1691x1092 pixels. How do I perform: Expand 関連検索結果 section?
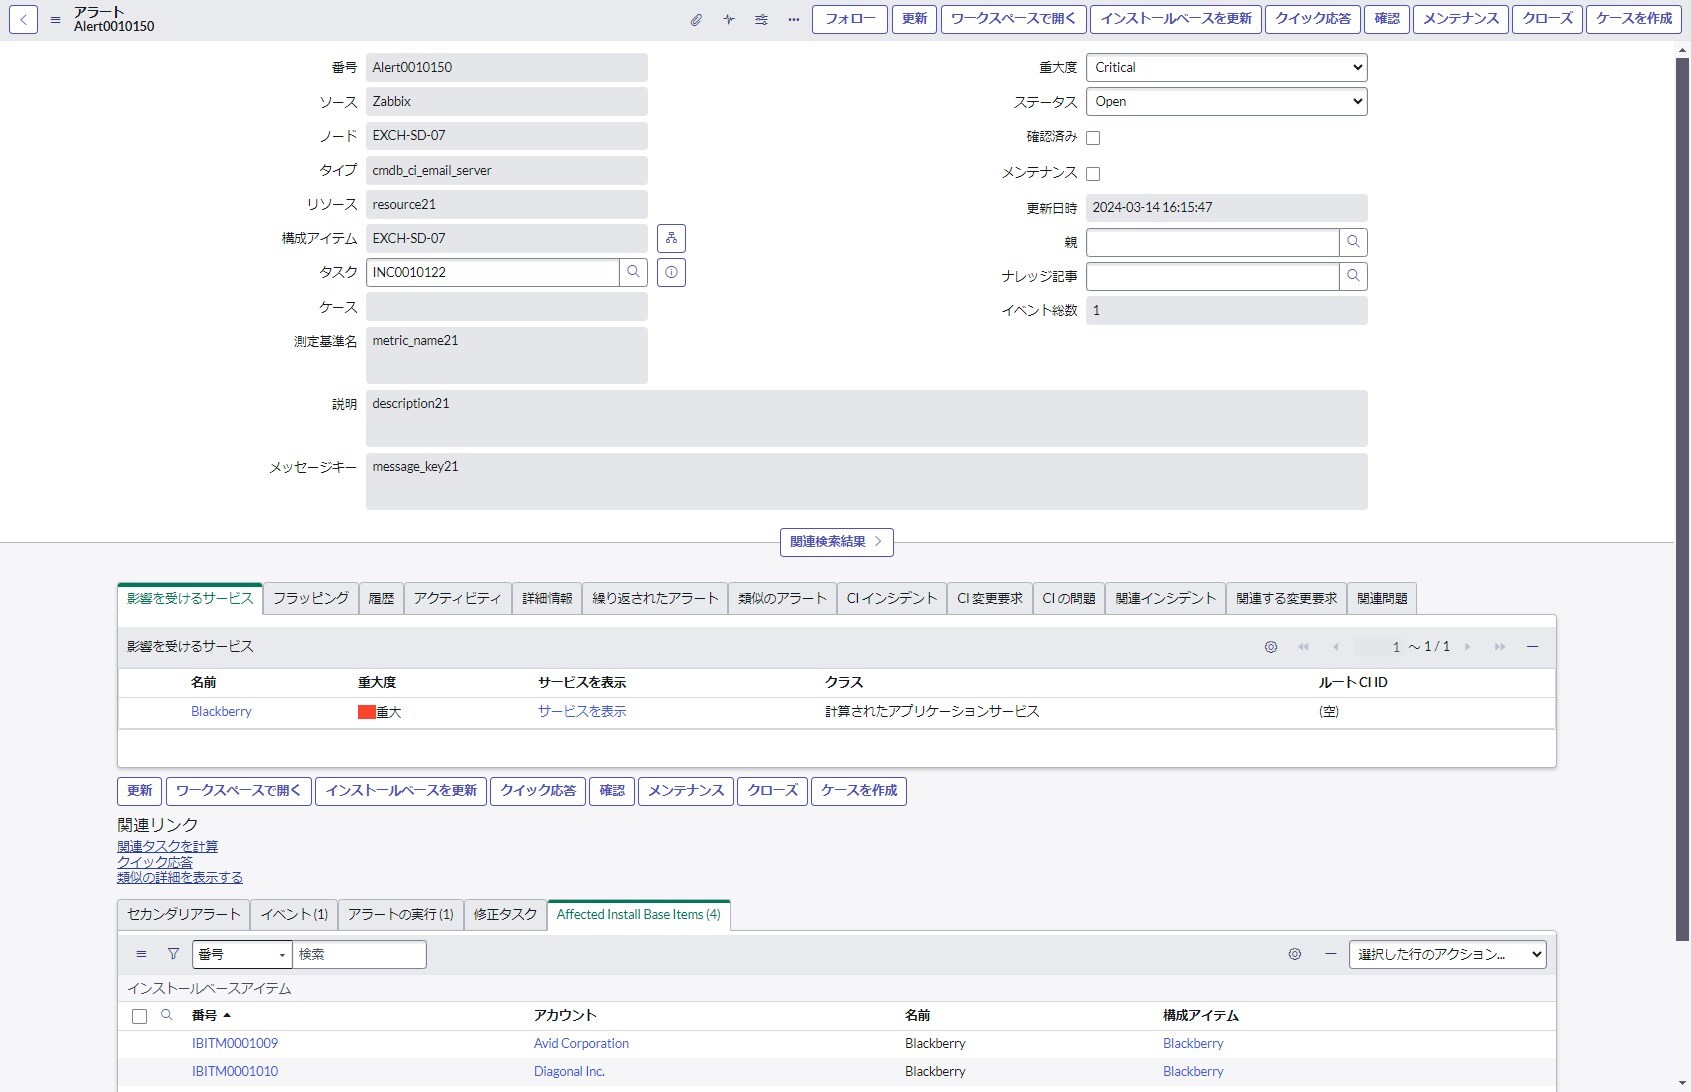836,542
